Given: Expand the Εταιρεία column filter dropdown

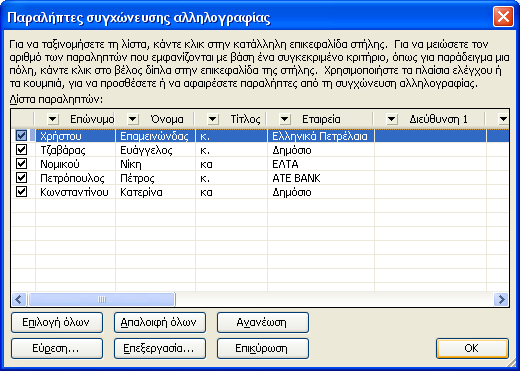Looking at the screenshot, I should (285, 119).
